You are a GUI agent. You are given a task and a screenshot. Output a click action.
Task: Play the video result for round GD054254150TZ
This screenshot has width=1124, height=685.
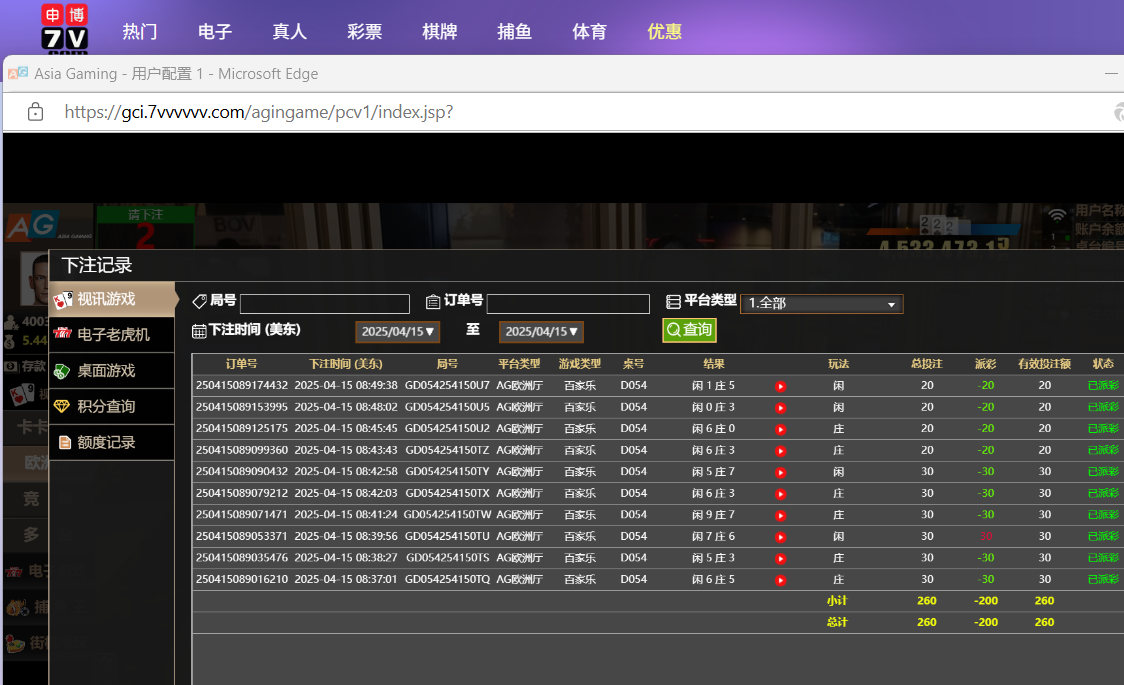point(781,451)
